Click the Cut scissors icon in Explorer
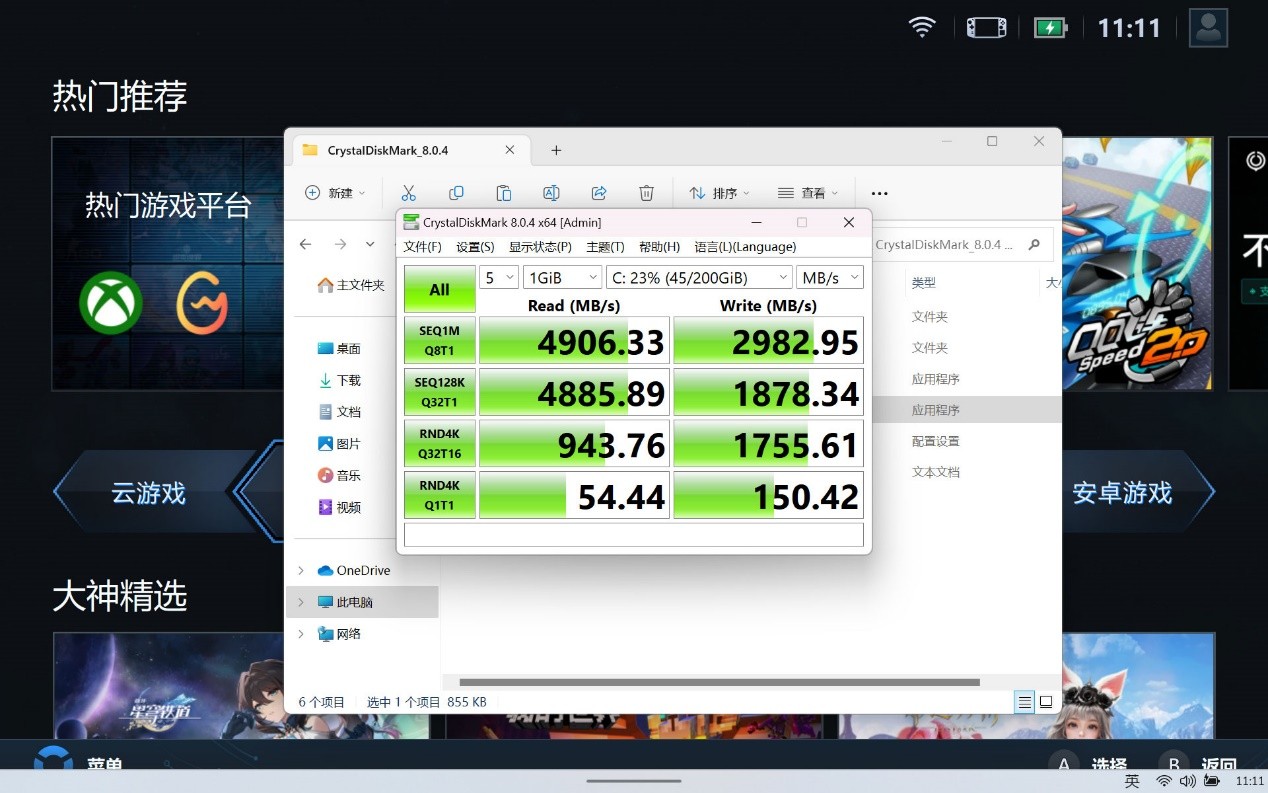Image resolution: width=1268 pixels, height=793 pixels. click(408, 193)
